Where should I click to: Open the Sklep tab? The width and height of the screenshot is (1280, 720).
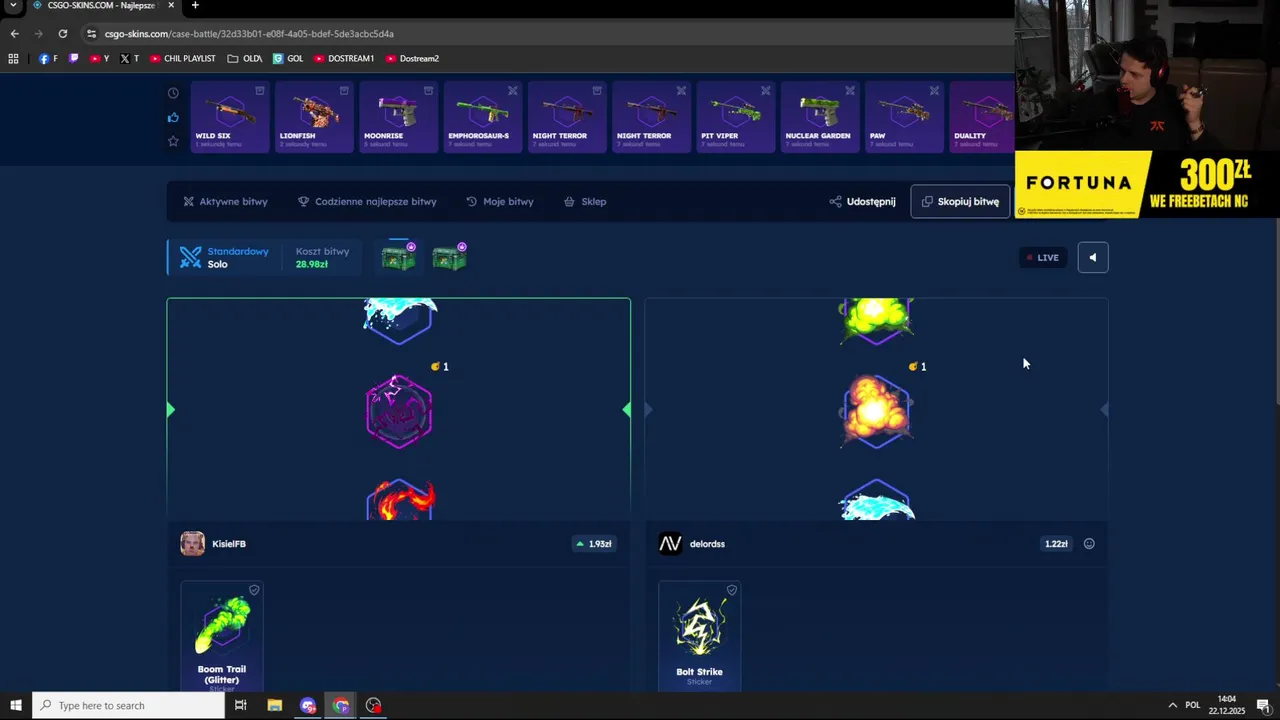click(x=585, y=201)
